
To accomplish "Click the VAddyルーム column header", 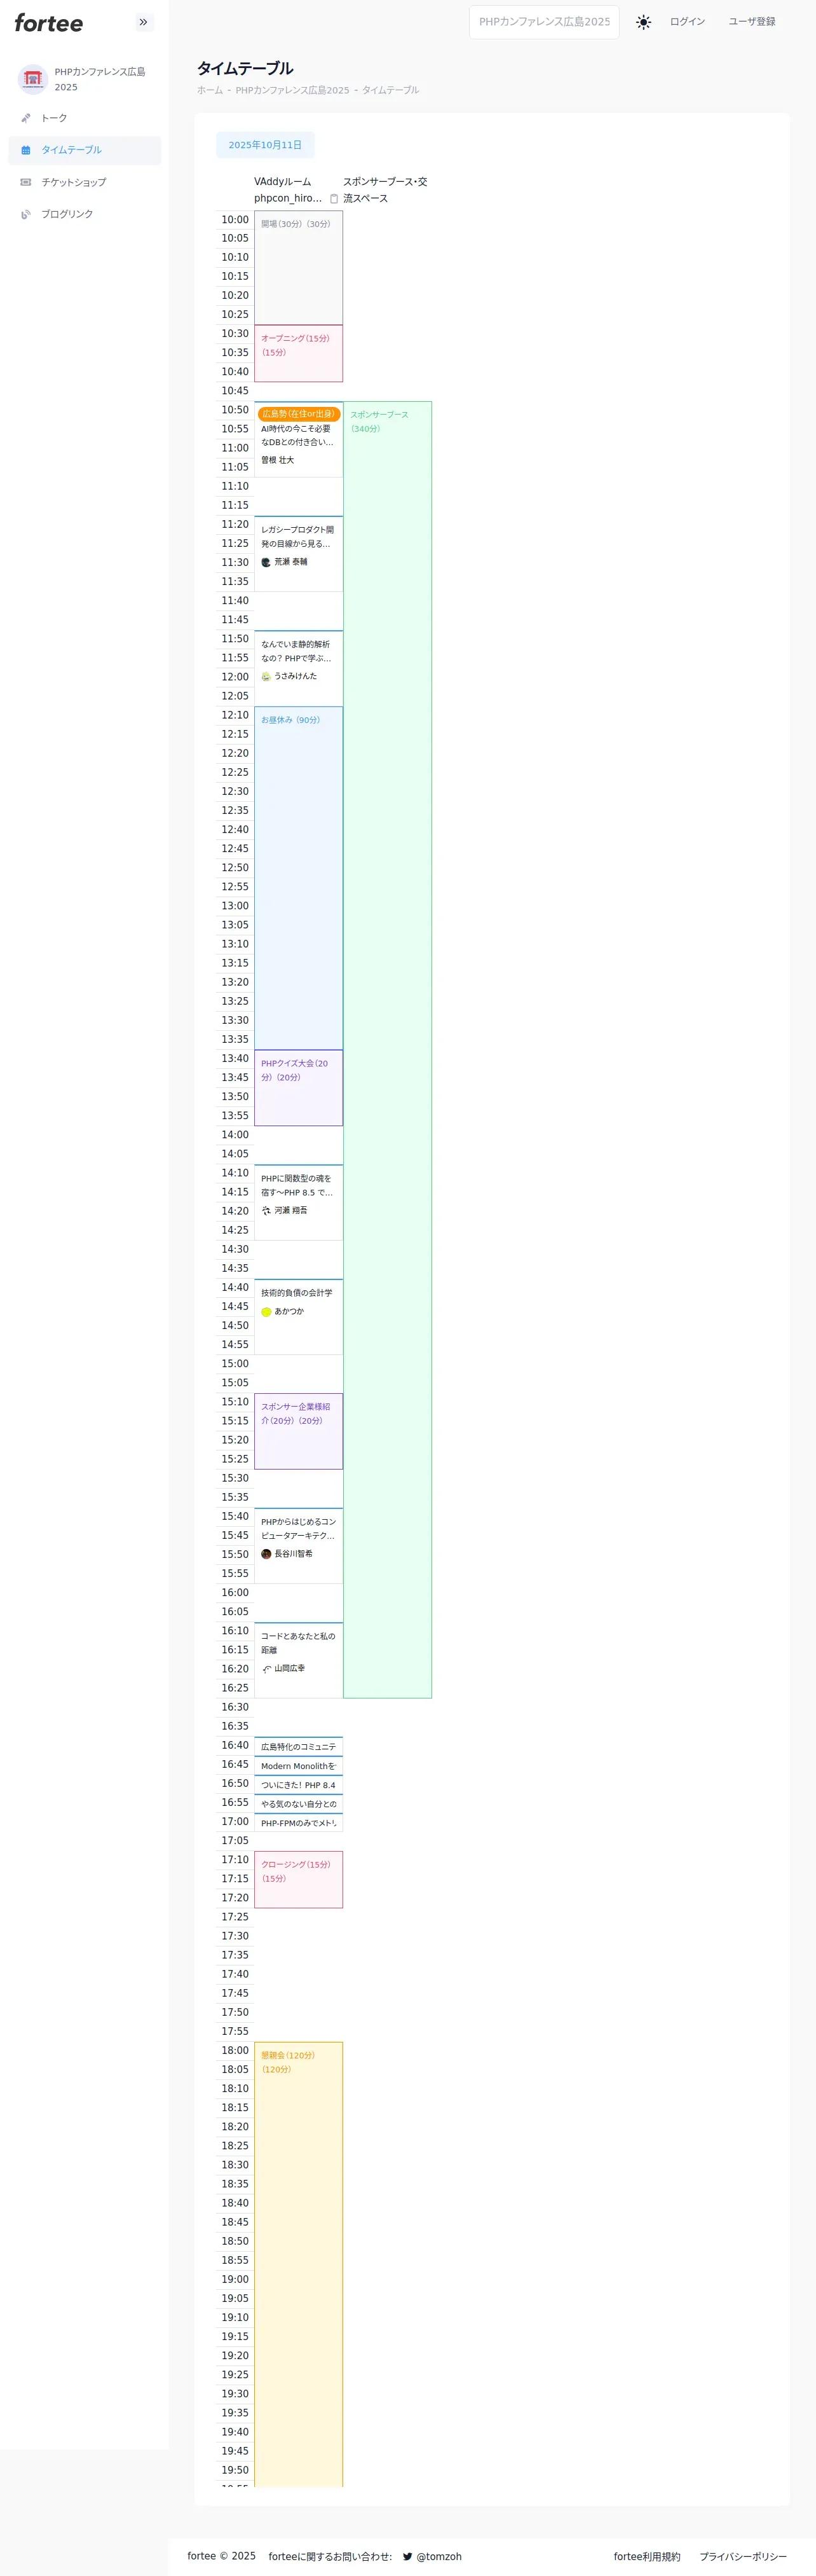I will point(282,182).
